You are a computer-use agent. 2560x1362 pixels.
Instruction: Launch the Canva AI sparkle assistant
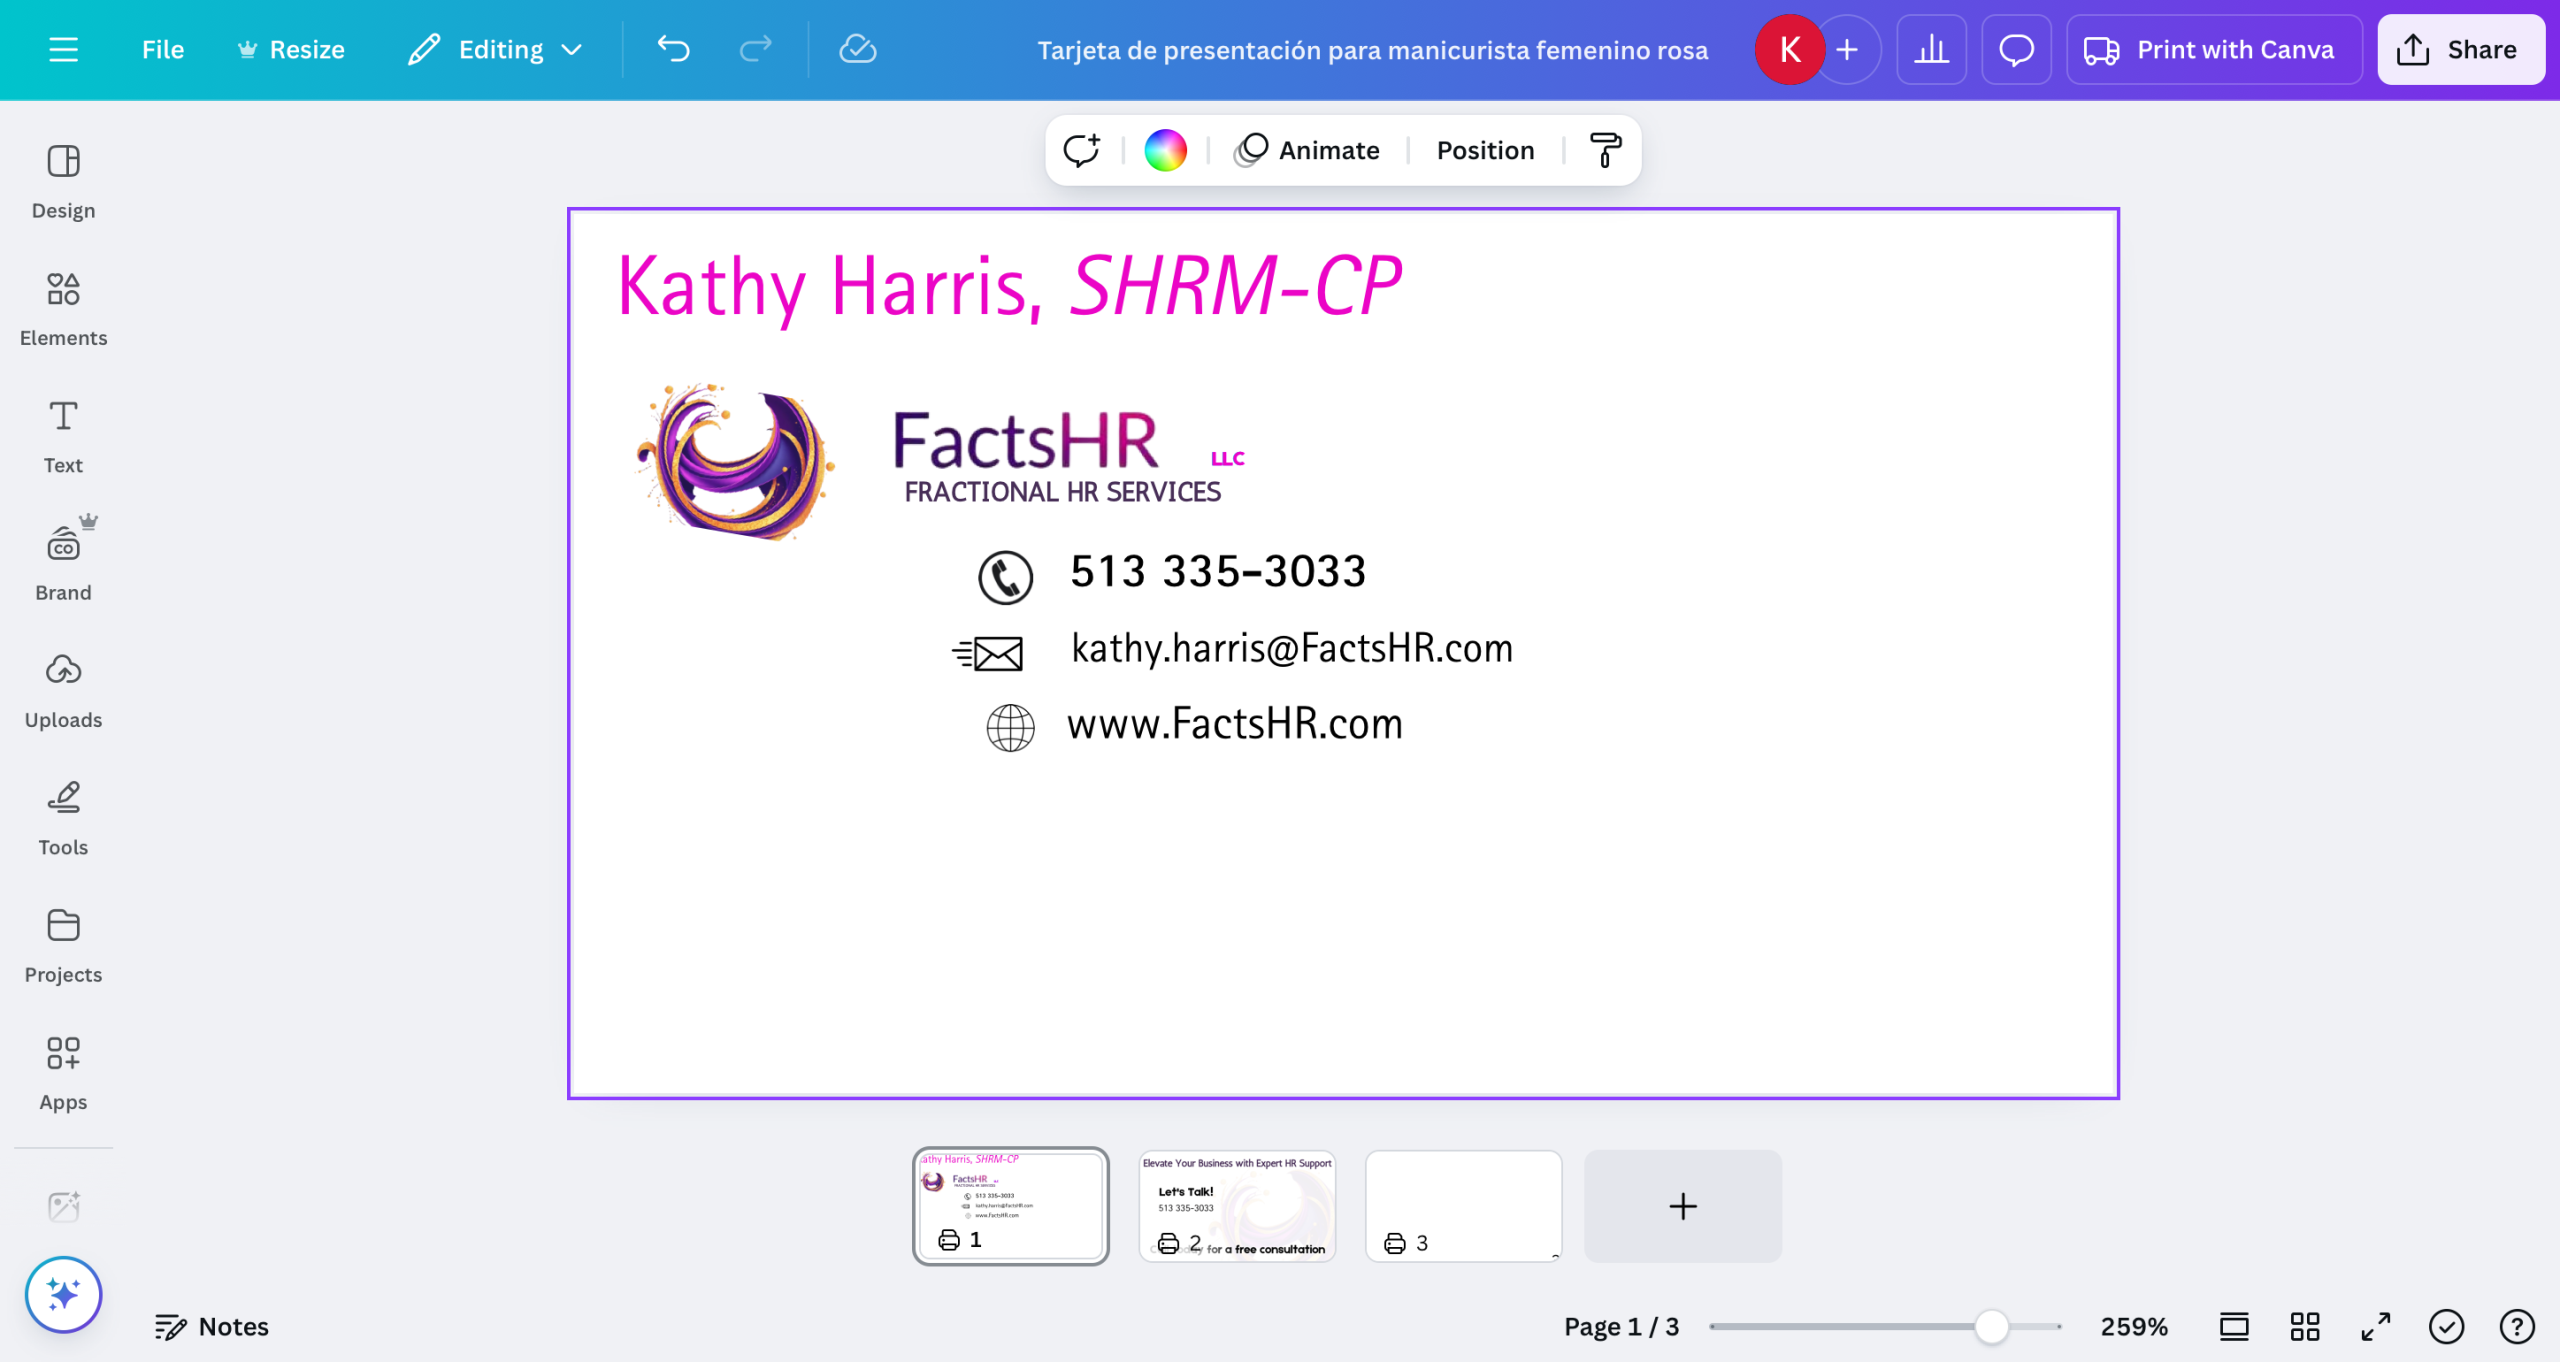pyautogui.click(x=63, y=1294)
